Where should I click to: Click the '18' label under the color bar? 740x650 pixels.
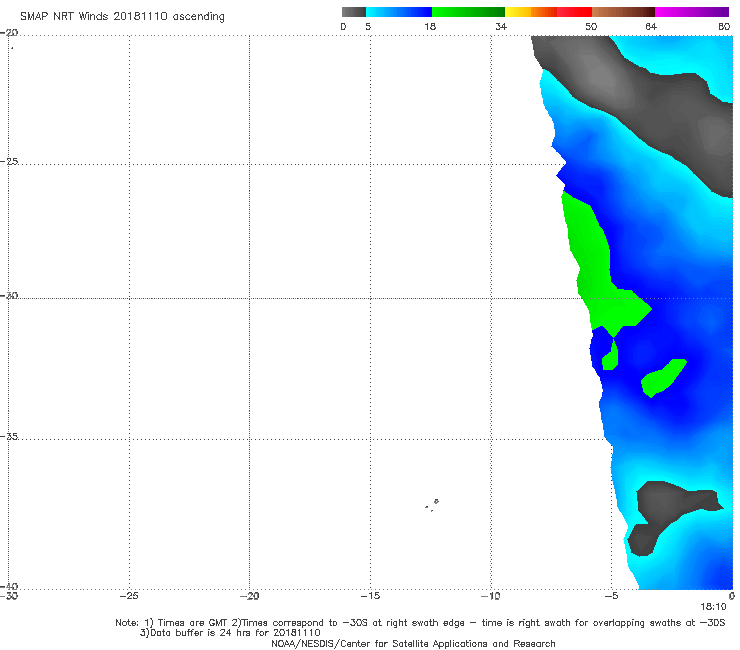pos(430,26)
